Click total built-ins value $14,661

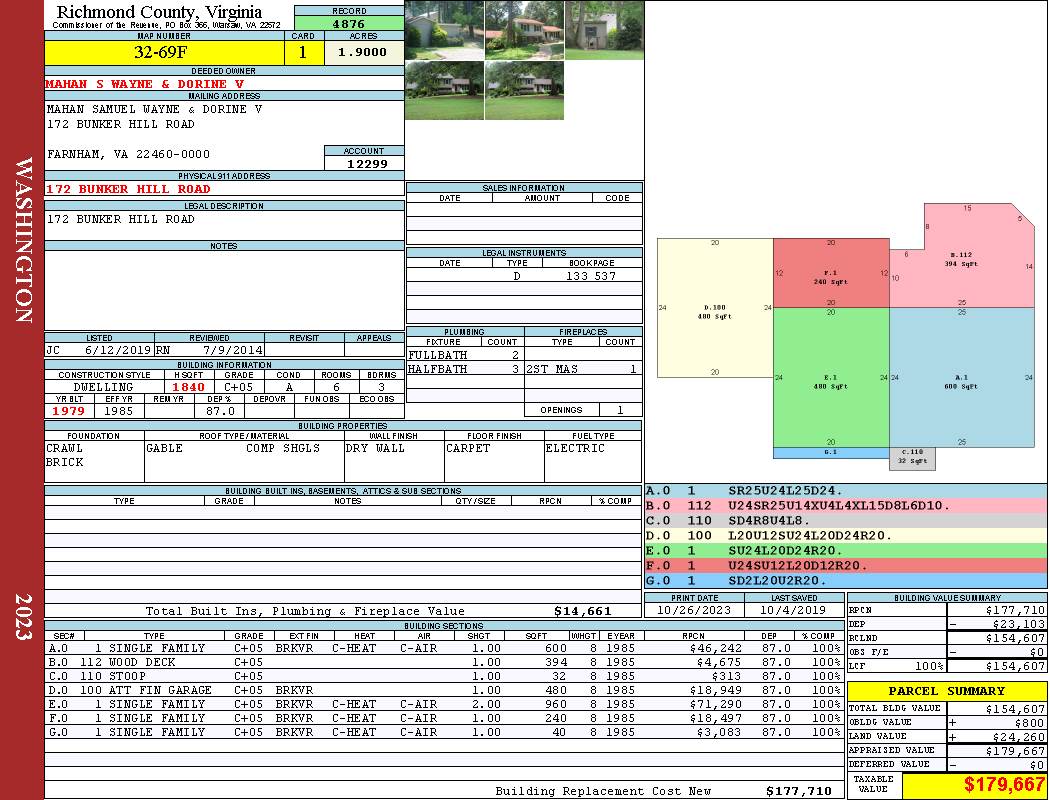(x=583, y=611)
